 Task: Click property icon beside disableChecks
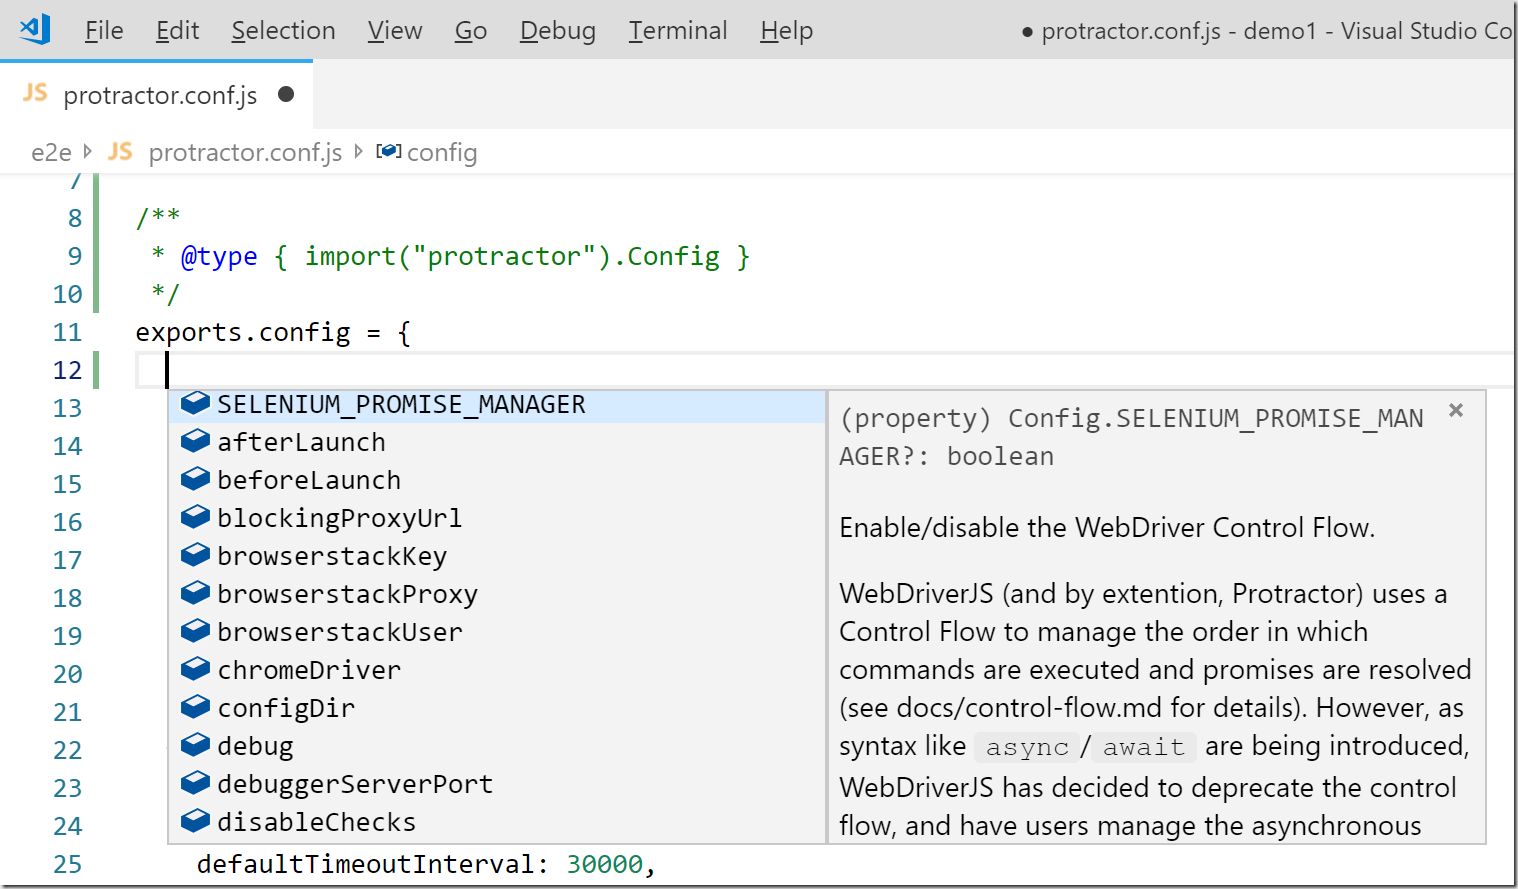(195, 821)
